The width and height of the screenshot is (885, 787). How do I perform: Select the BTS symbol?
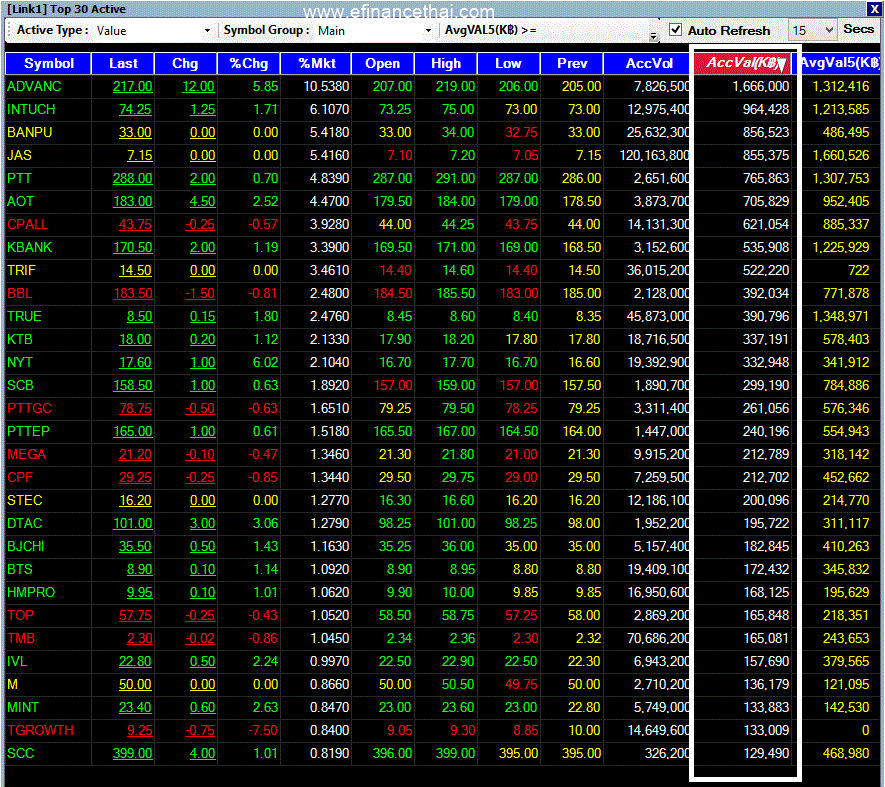[x=20, y=570]
